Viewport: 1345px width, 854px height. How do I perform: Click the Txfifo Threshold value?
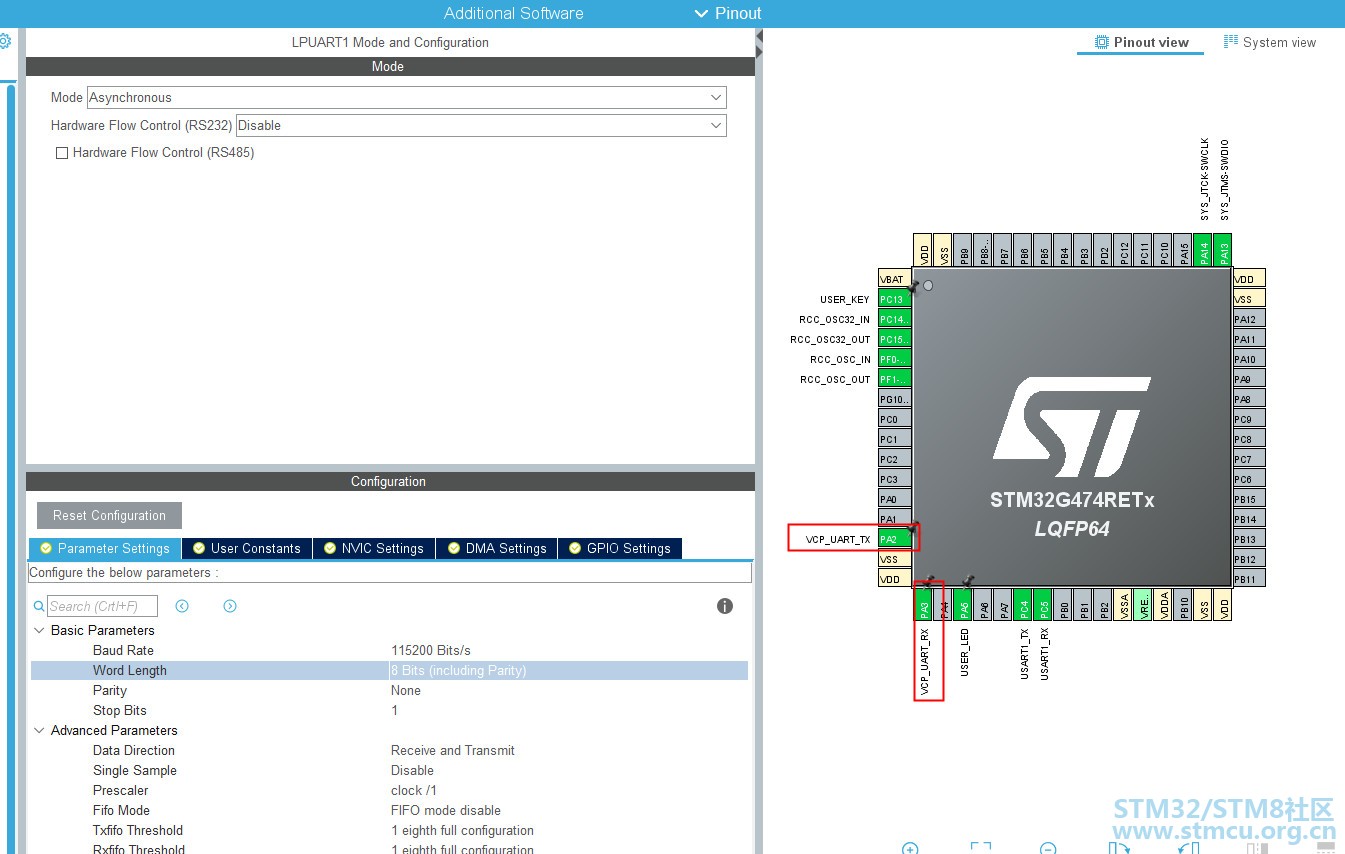[462, 831]
